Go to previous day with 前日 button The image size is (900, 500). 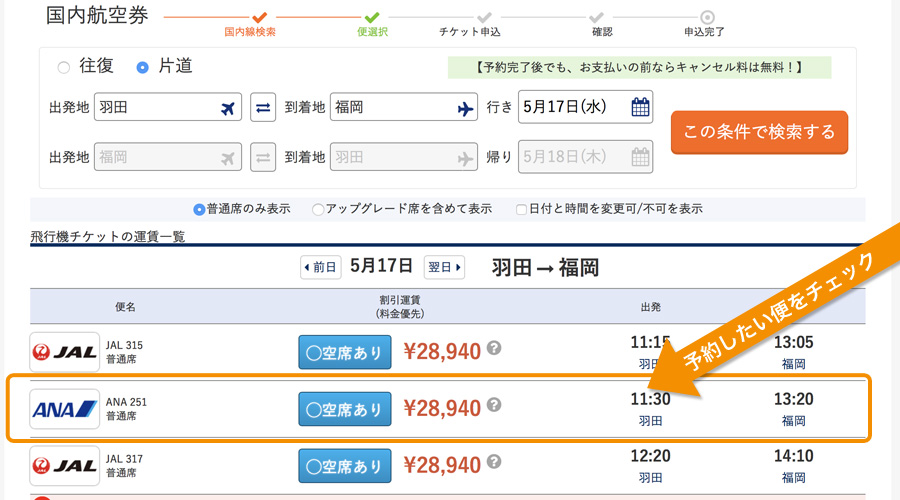tap(321, 267)
